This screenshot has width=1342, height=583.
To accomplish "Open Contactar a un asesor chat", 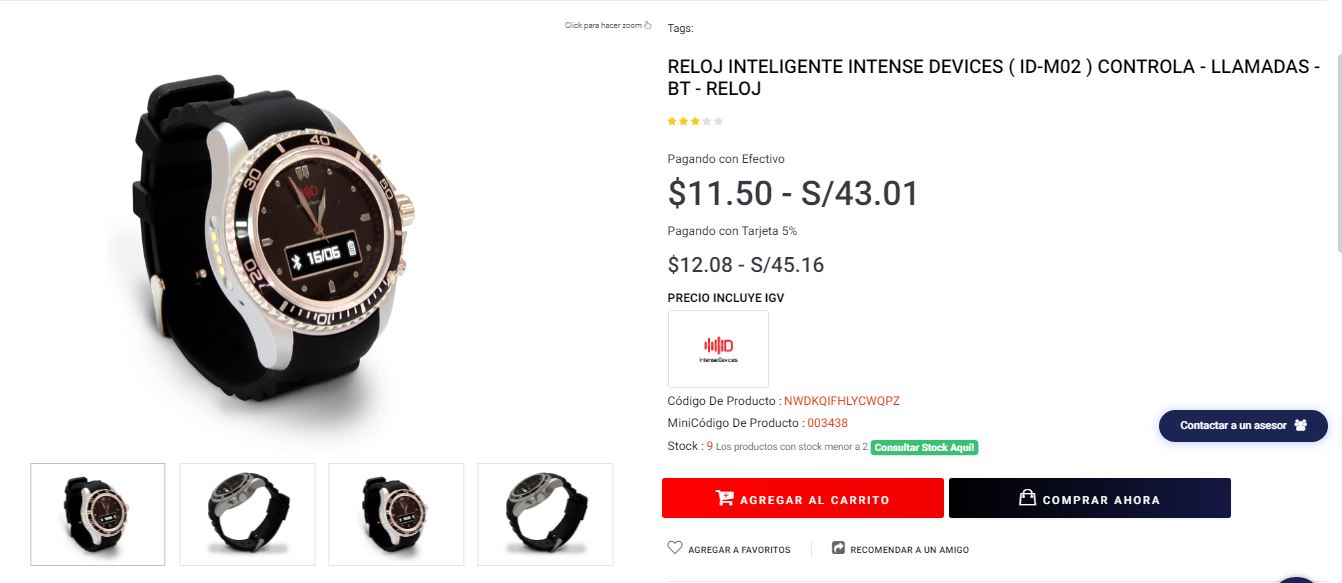I will click(x=1234, y=425).
